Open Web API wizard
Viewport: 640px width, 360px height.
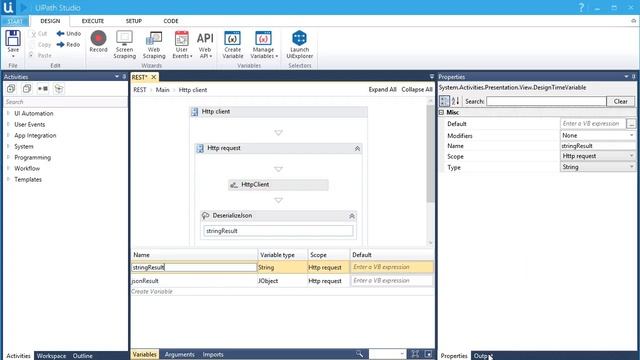[x=205, y=44]
